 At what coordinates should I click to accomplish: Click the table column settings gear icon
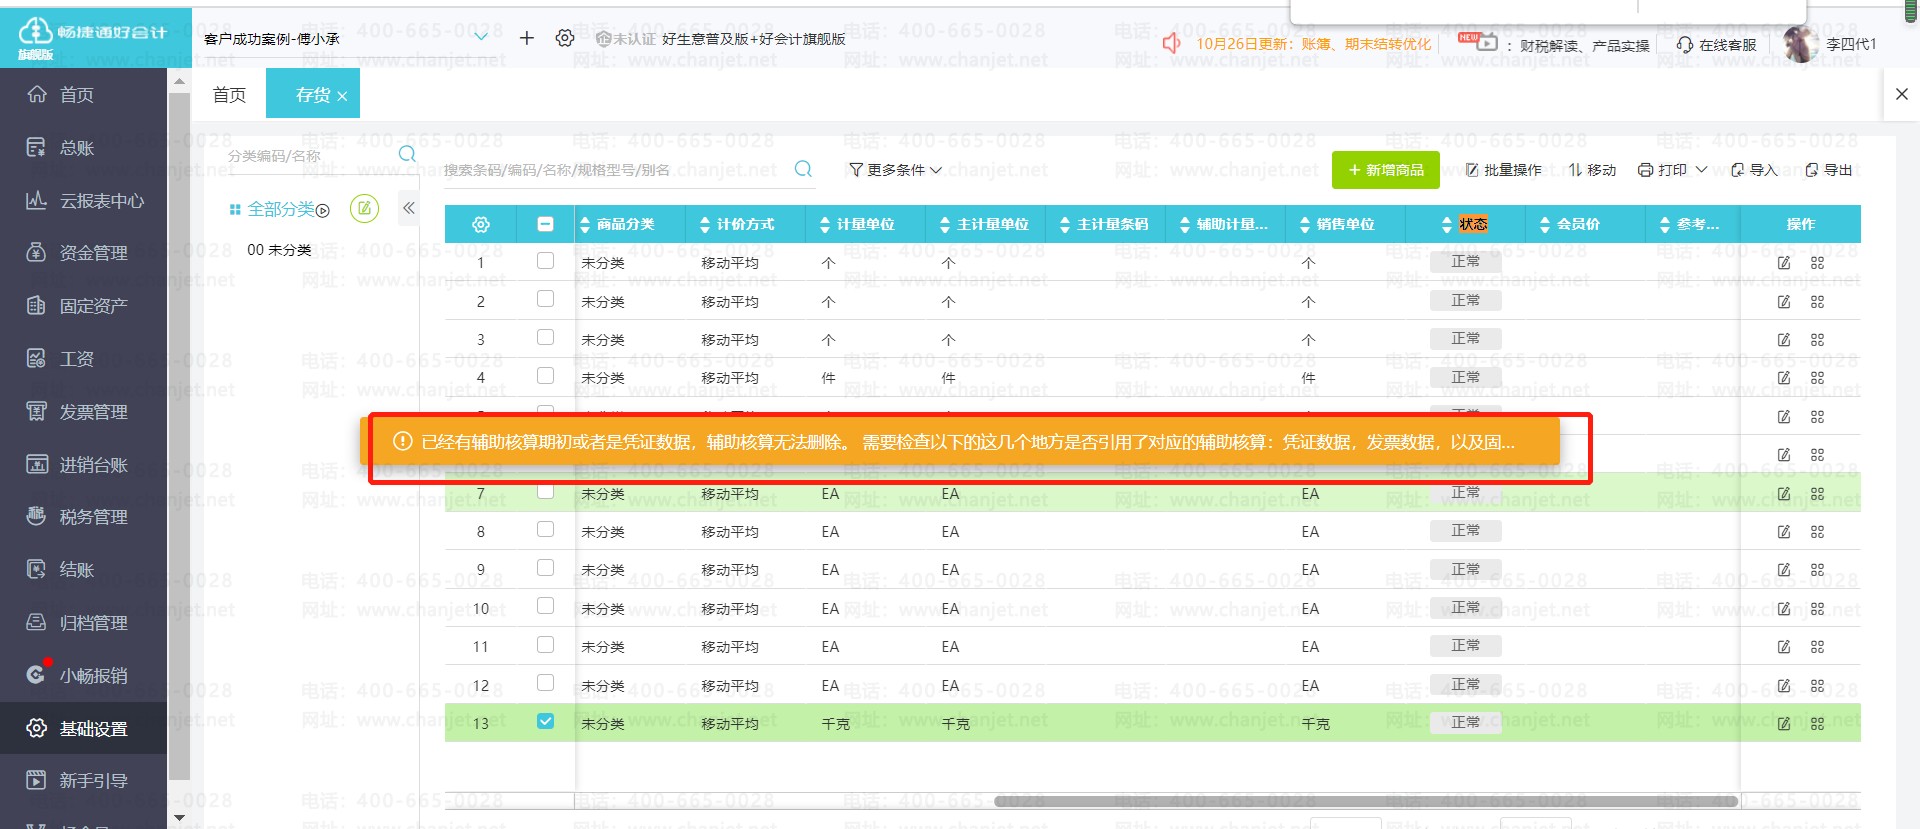click(480, 225)
